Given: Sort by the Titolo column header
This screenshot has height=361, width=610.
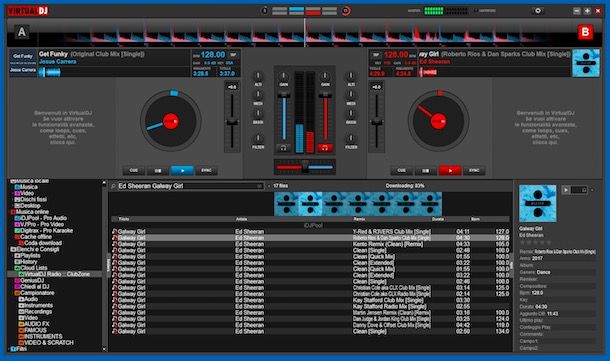Looking at the screenshot, I should click(124, 219).
